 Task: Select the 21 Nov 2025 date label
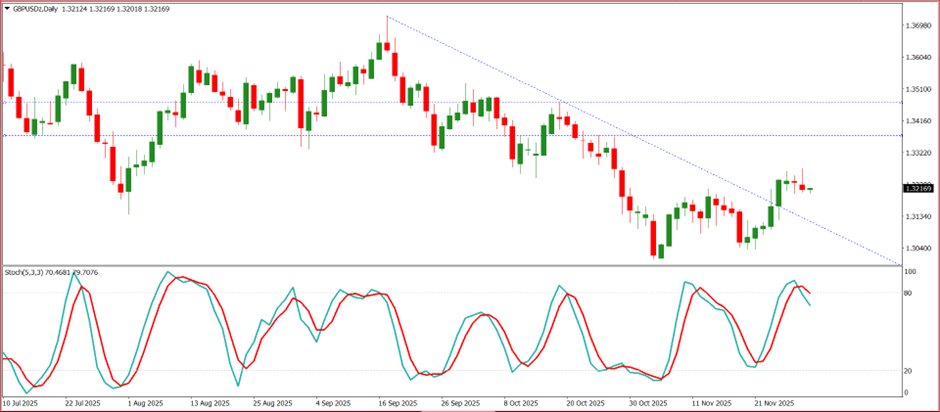(x=773, y=403)
